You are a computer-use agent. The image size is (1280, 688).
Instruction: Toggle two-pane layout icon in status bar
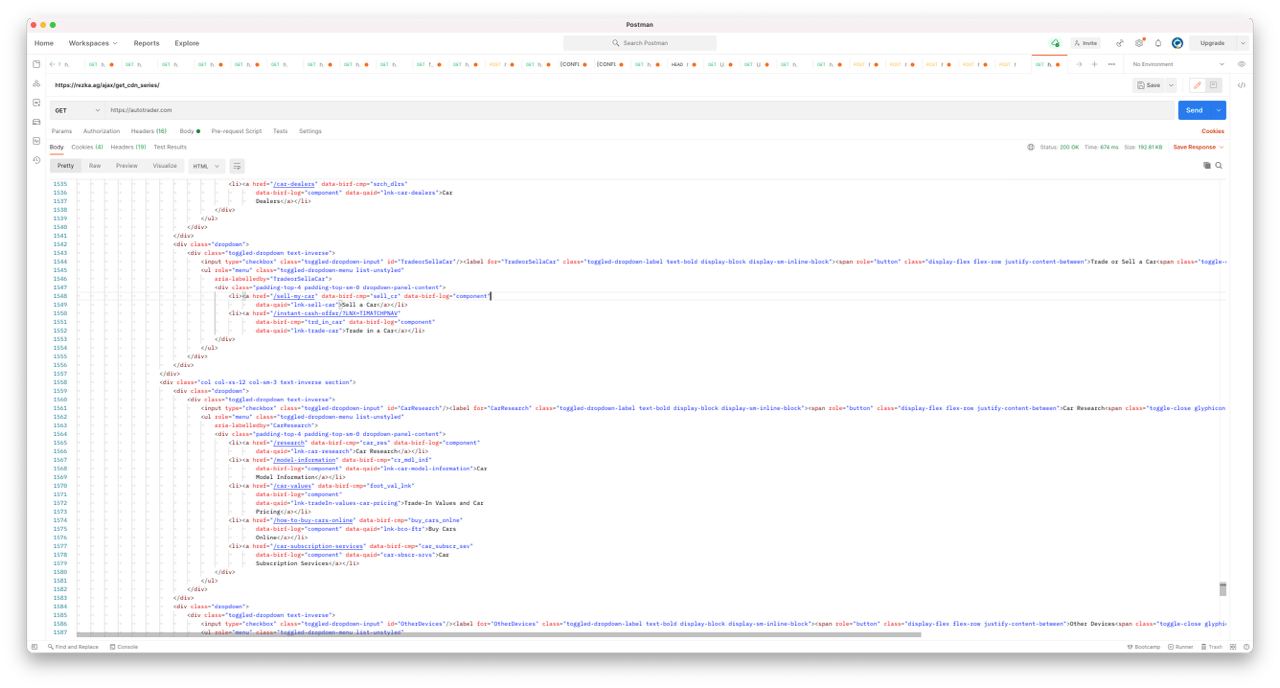[x=1233, y=647]
